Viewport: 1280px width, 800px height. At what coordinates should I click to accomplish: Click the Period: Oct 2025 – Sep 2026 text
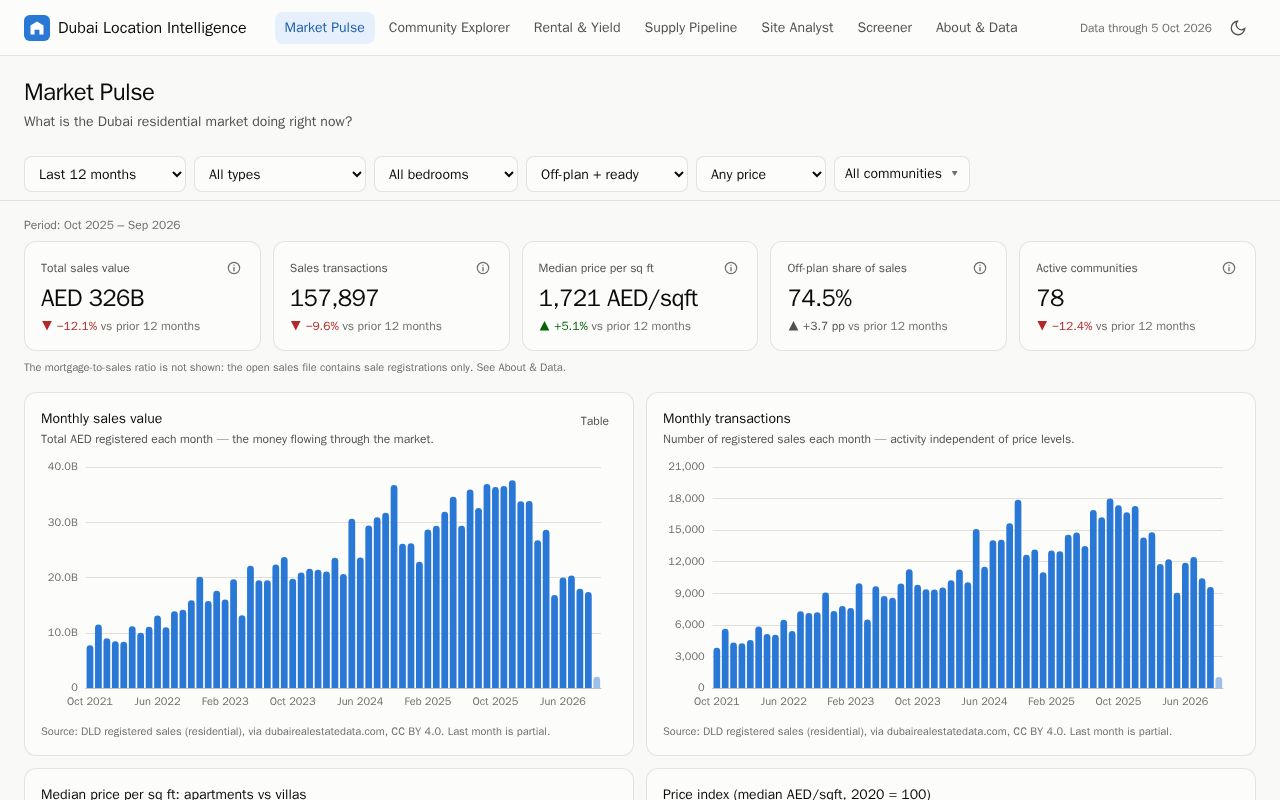[x=102, y=225]
